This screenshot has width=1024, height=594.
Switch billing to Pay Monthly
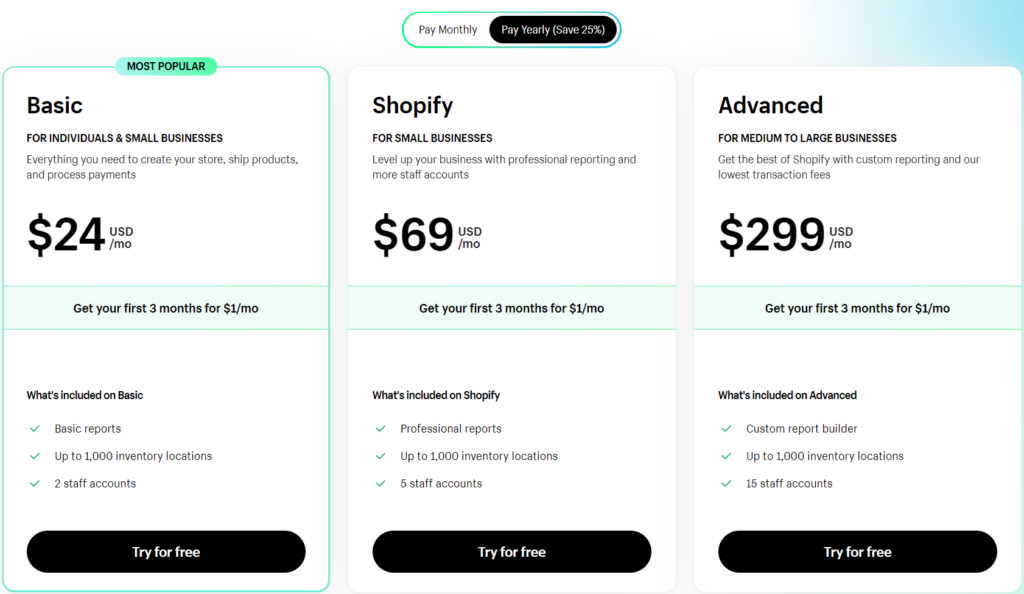click(448, 30)
